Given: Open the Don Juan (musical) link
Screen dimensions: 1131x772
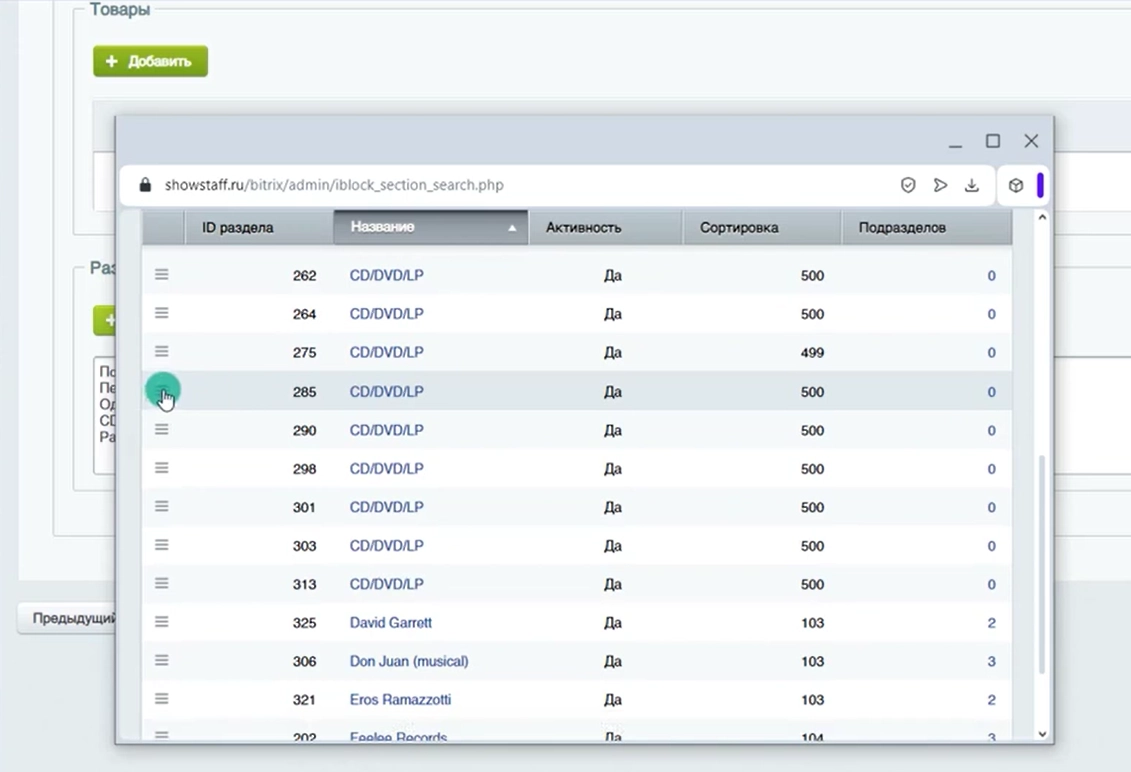Looking at the screenshot, I should click(409, 661).
